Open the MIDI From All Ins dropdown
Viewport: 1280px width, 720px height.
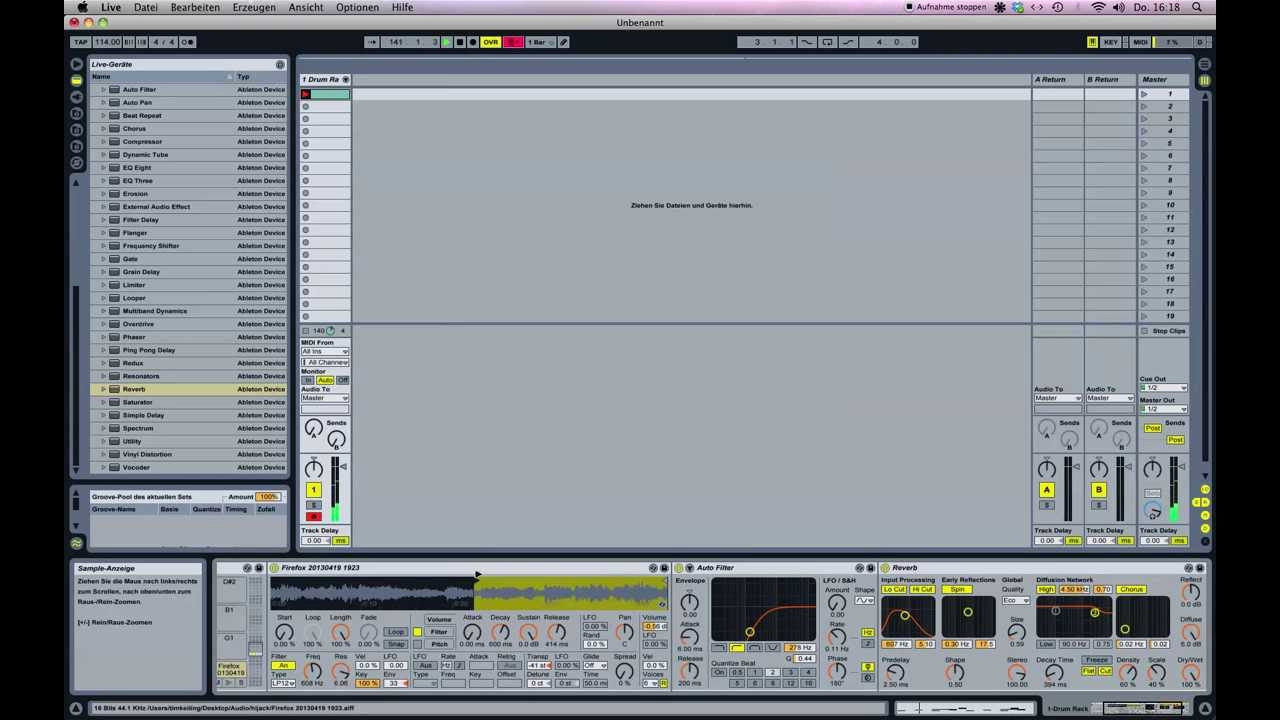pos(325,352)
